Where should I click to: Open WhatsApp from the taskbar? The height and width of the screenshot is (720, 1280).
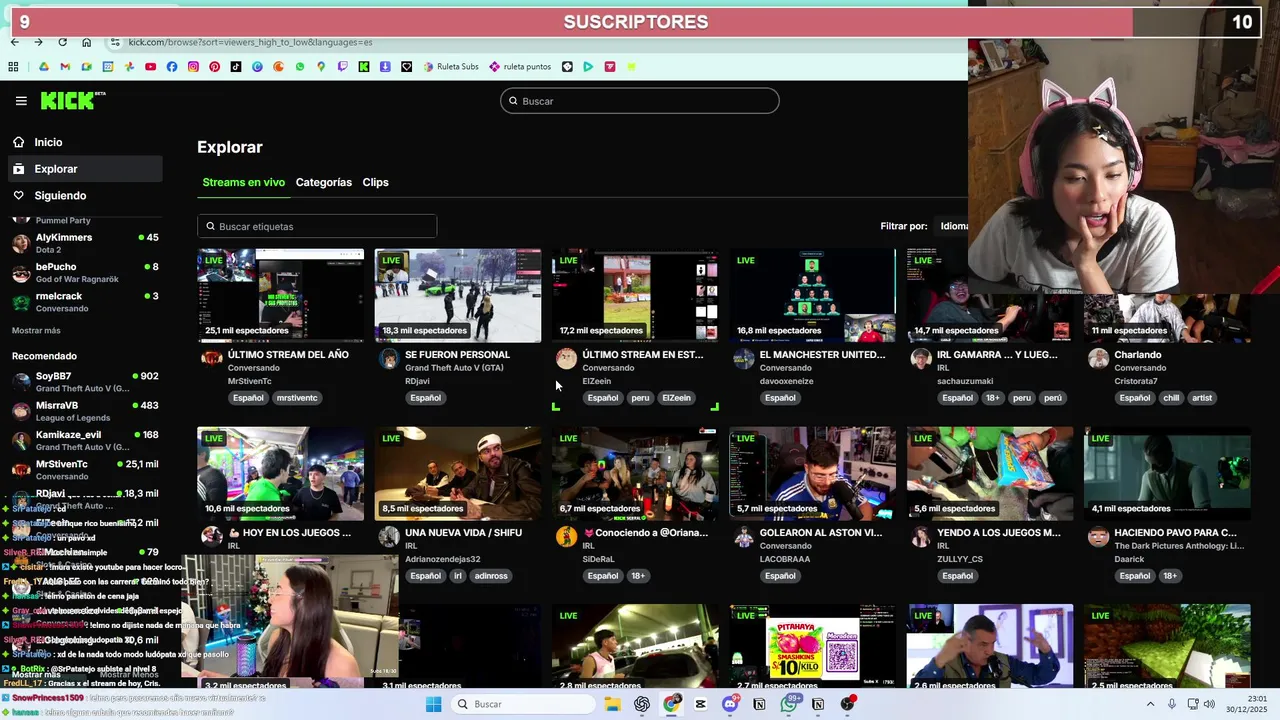[789, 704]
